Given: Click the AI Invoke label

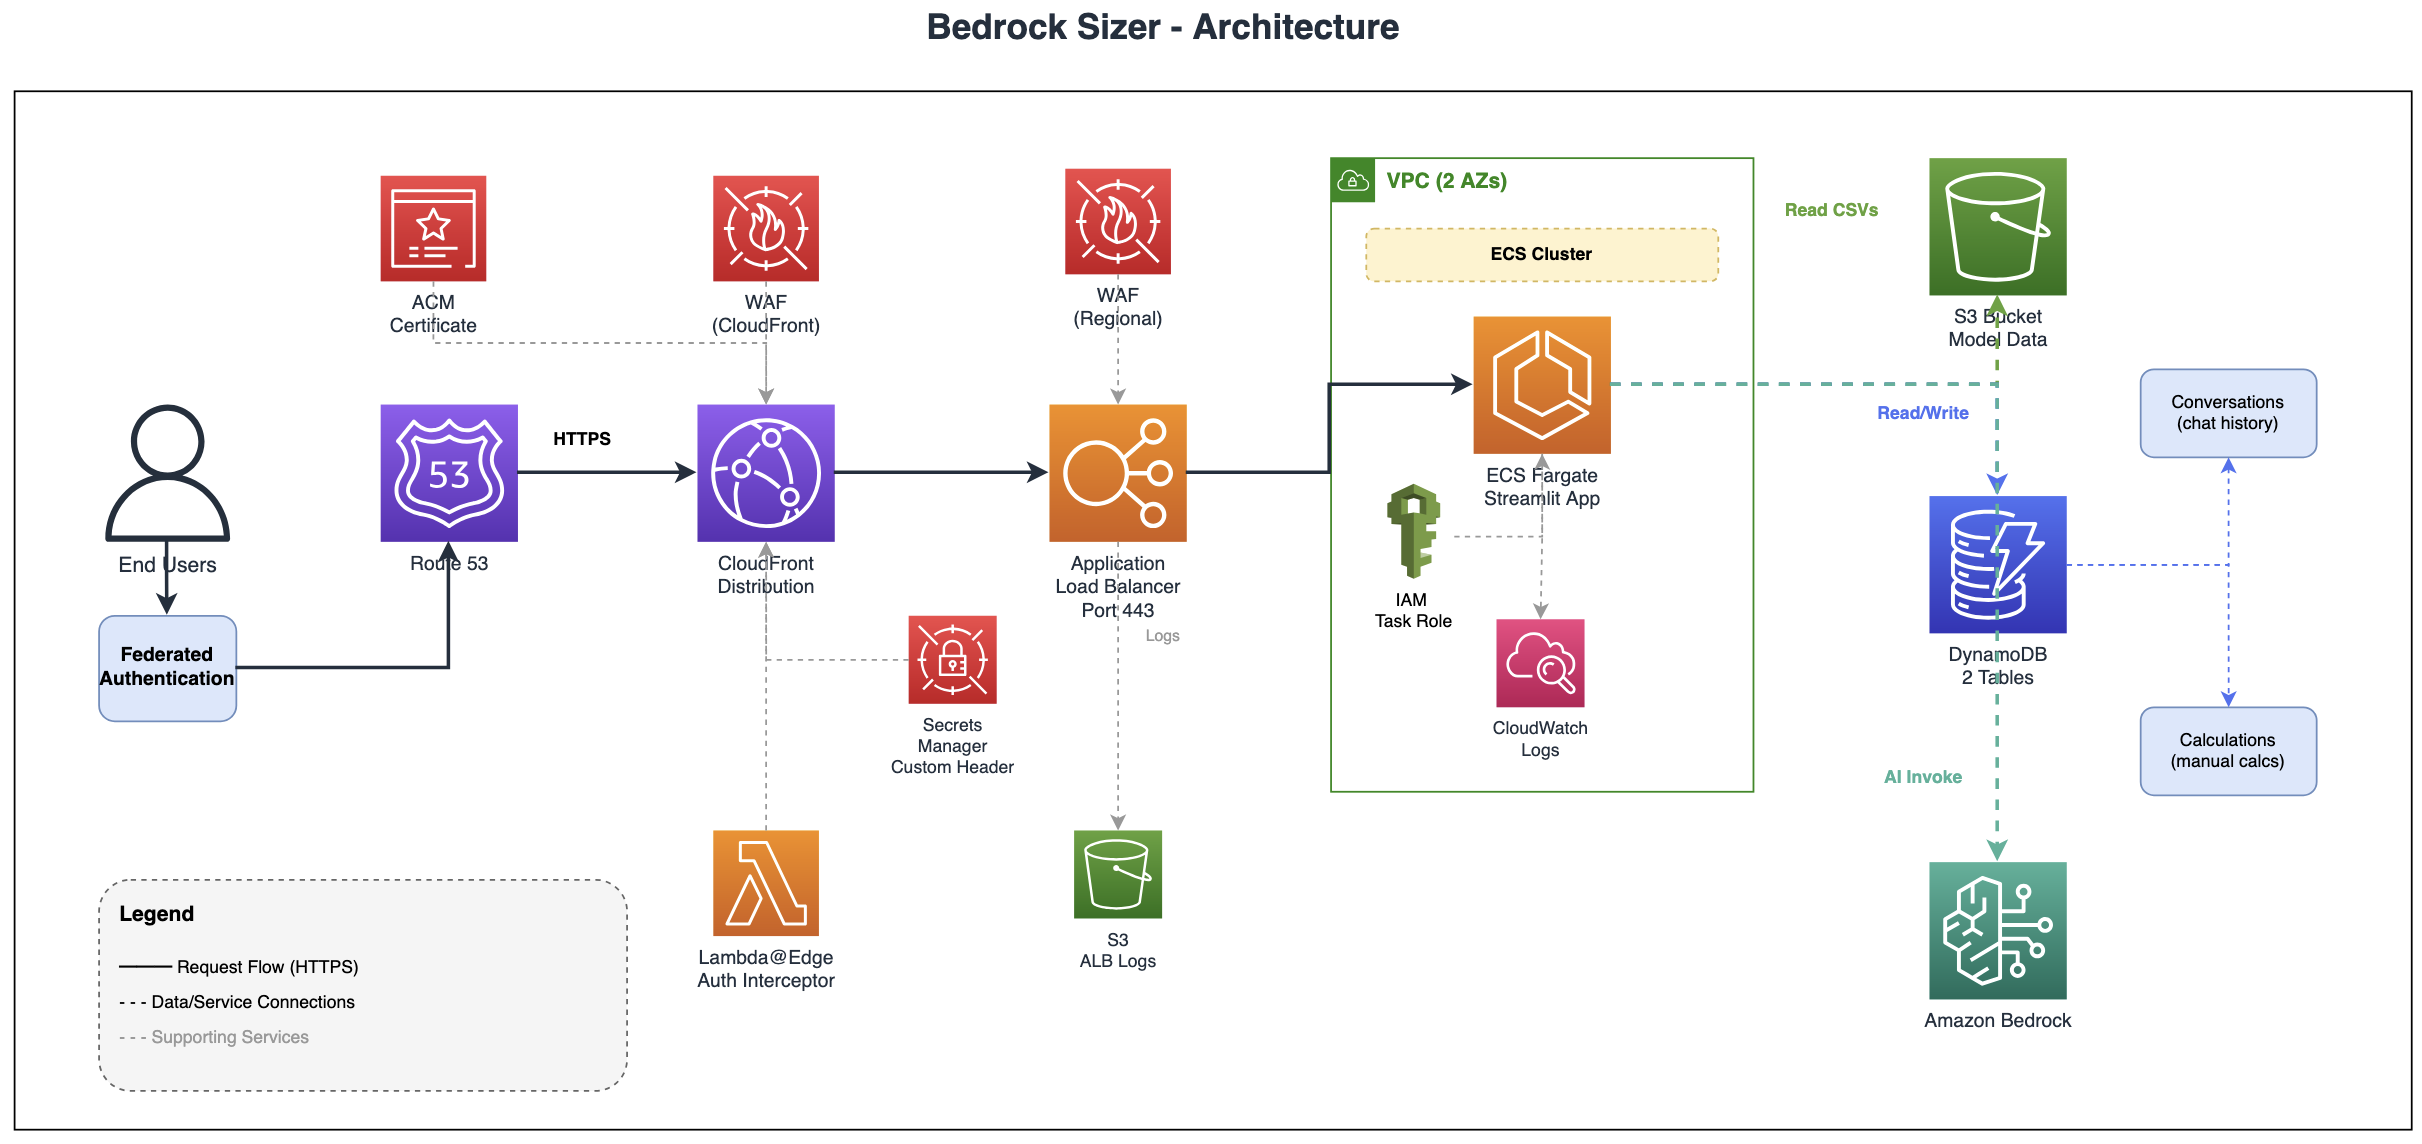Looking at the screenshot, I should pyautogui.click(x=1922, y=777).
